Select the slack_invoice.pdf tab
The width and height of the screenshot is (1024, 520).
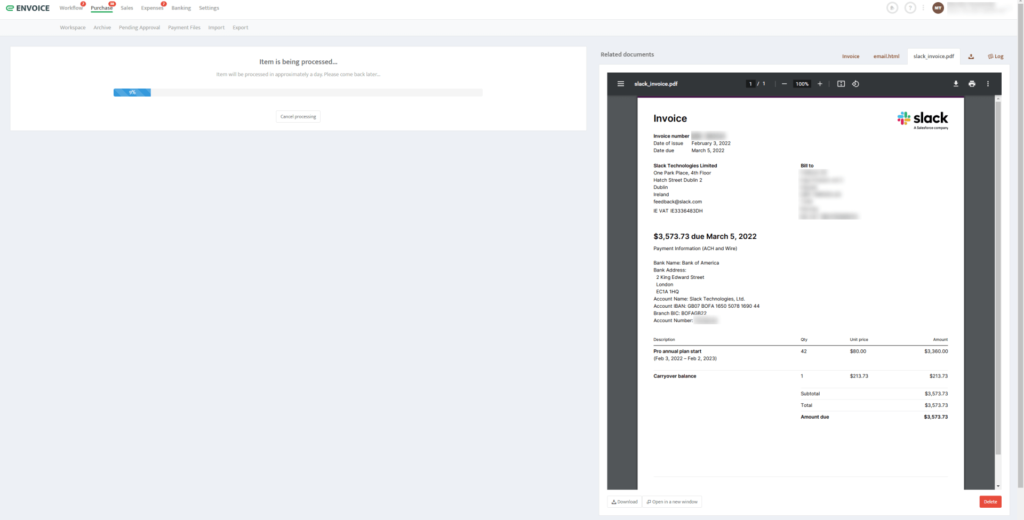pos(933,56)
